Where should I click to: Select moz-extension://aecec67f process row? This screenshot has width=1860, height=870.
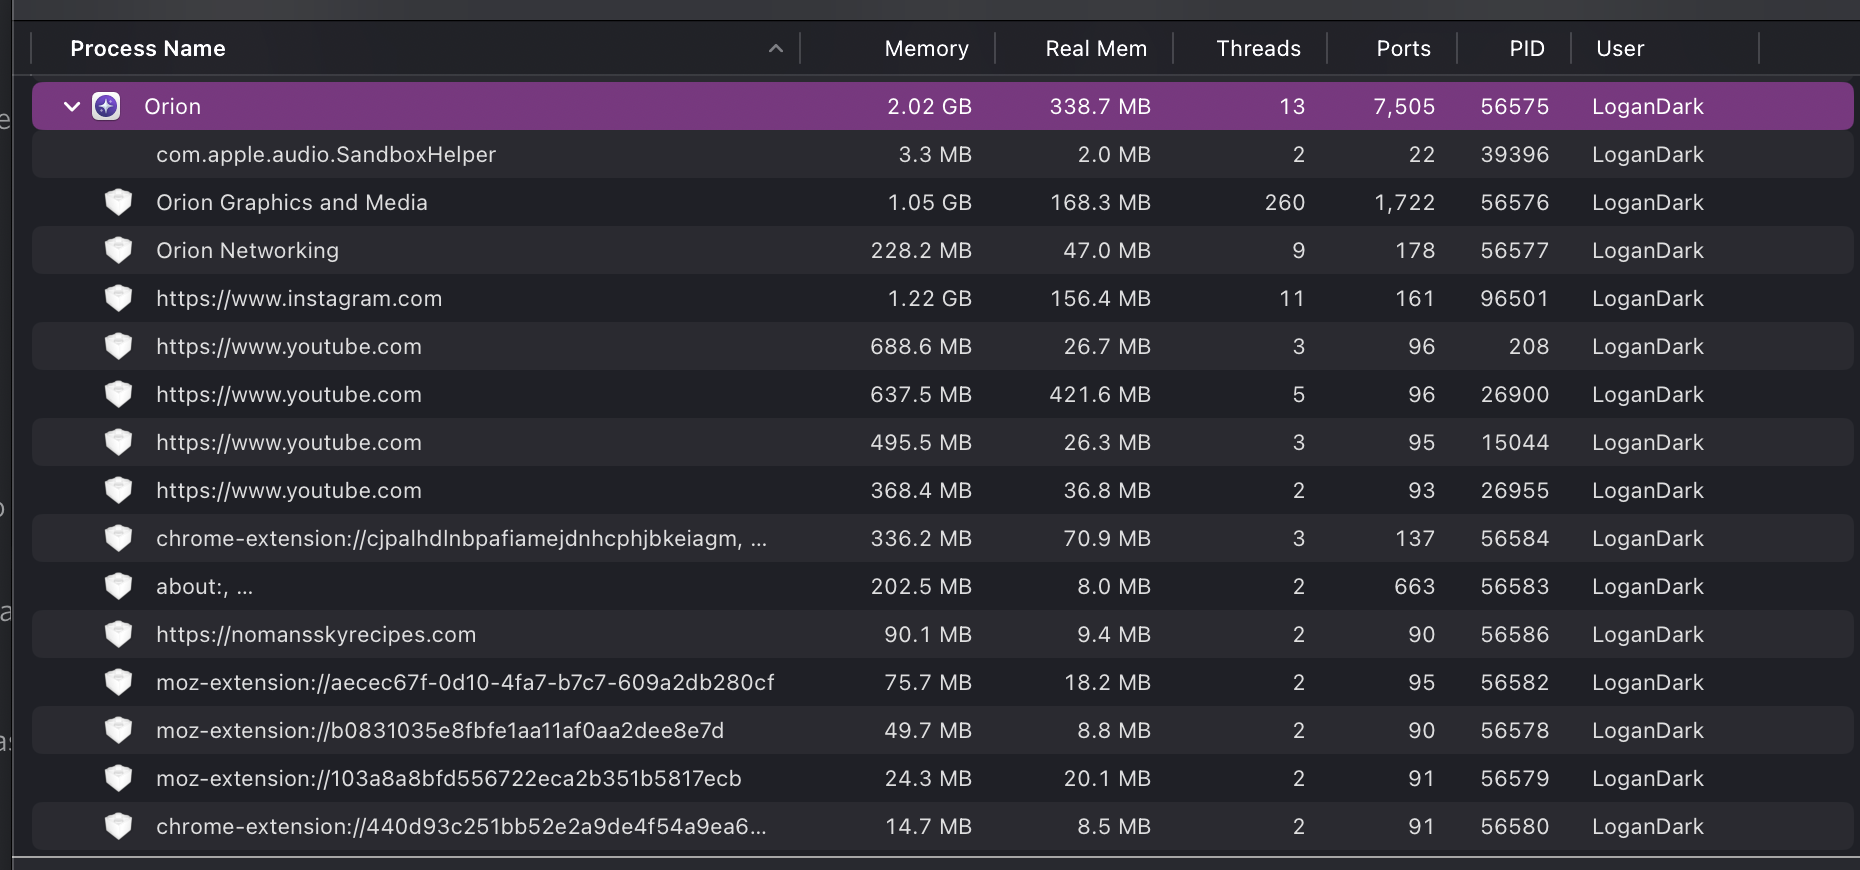[x=942, y=682]
